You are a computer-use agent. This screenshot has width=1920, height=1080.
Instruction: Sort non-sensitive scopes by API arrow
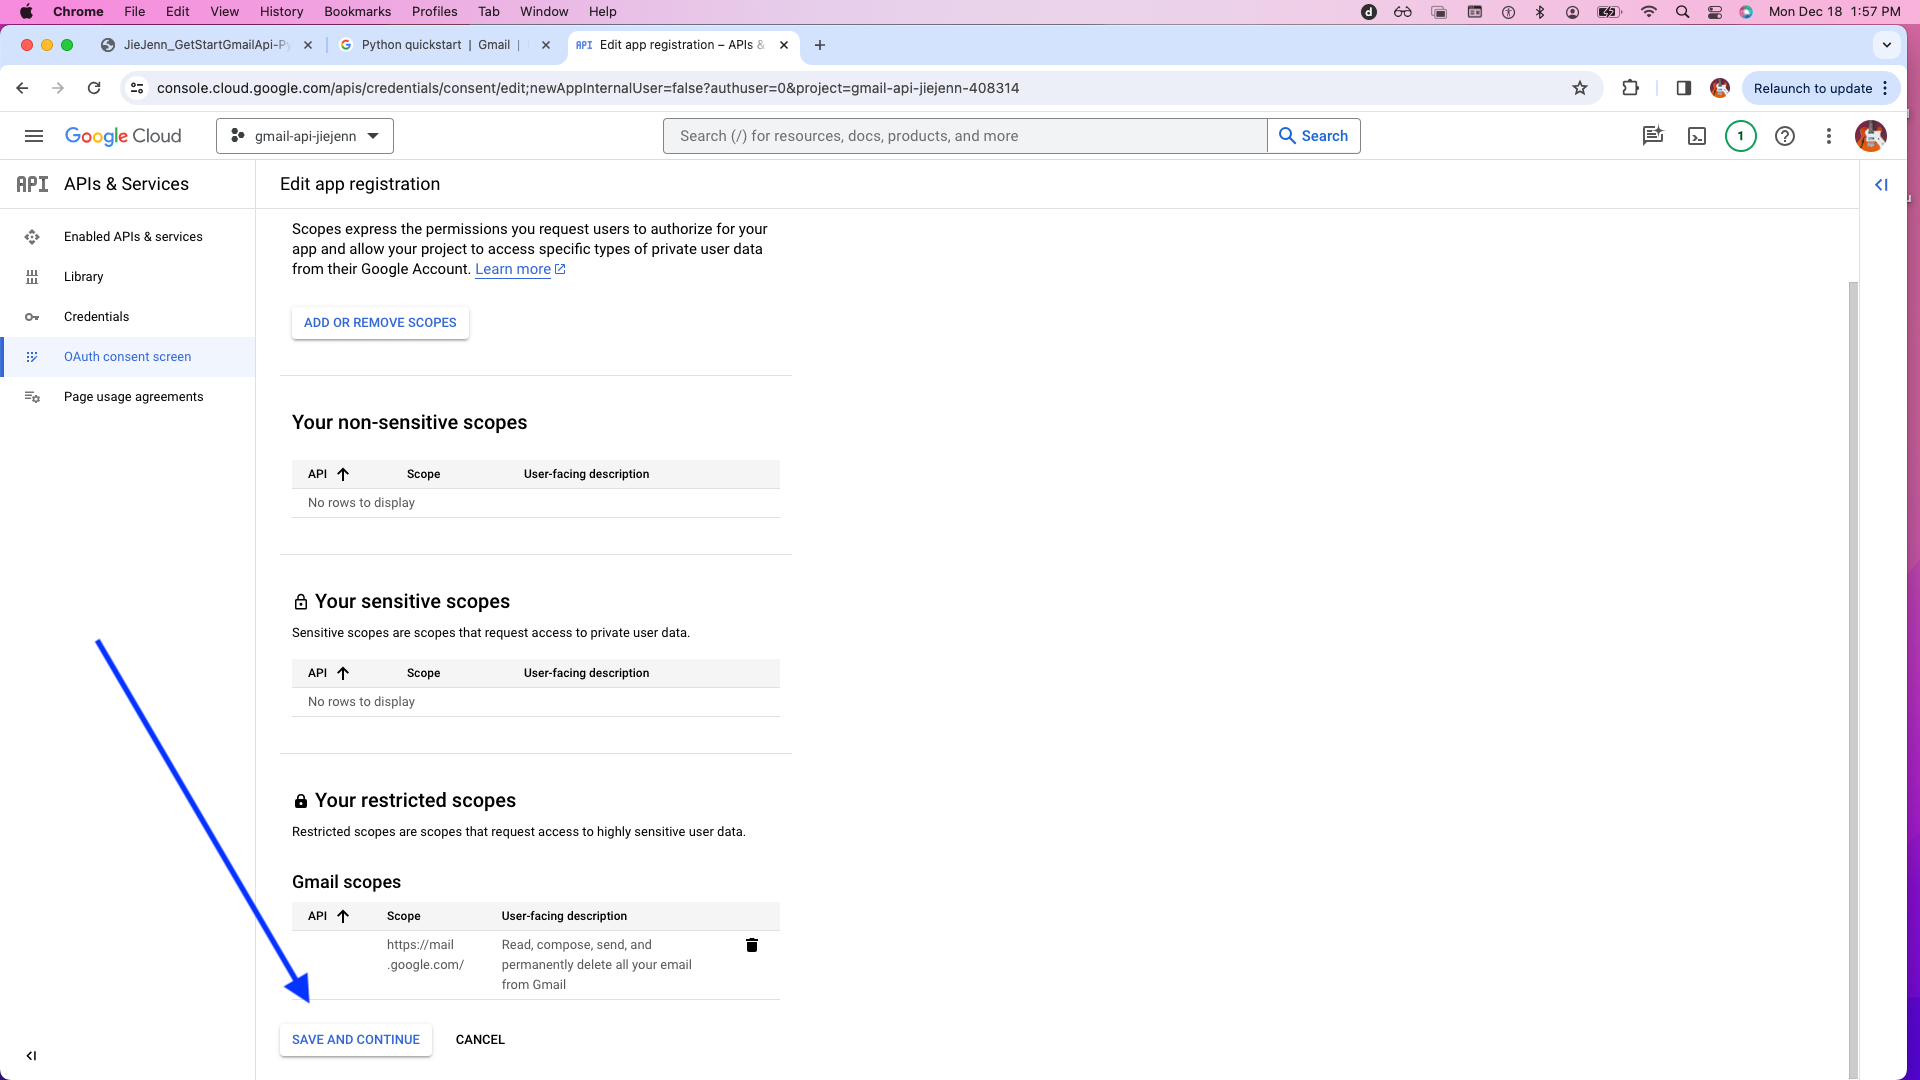point(343,474)
